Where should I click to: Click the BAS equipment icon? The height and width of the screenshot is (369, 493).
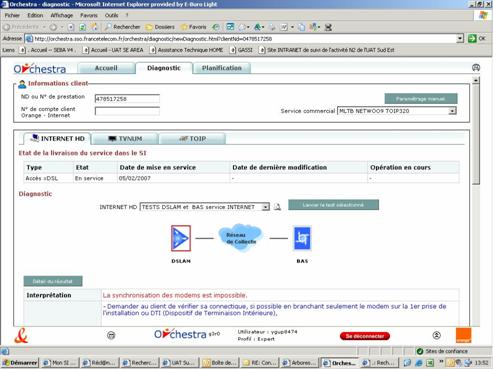pyautogui.click(x=302, y=238)
